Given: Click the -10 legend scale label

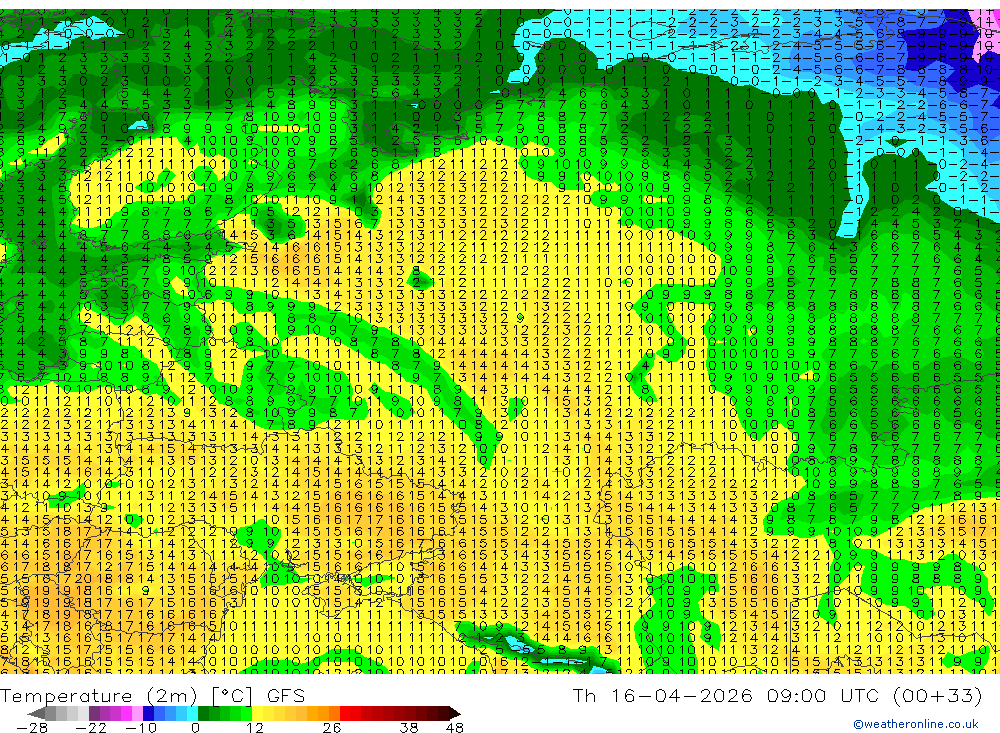Looking at the screenshot, I should click(x=141, y=728).
